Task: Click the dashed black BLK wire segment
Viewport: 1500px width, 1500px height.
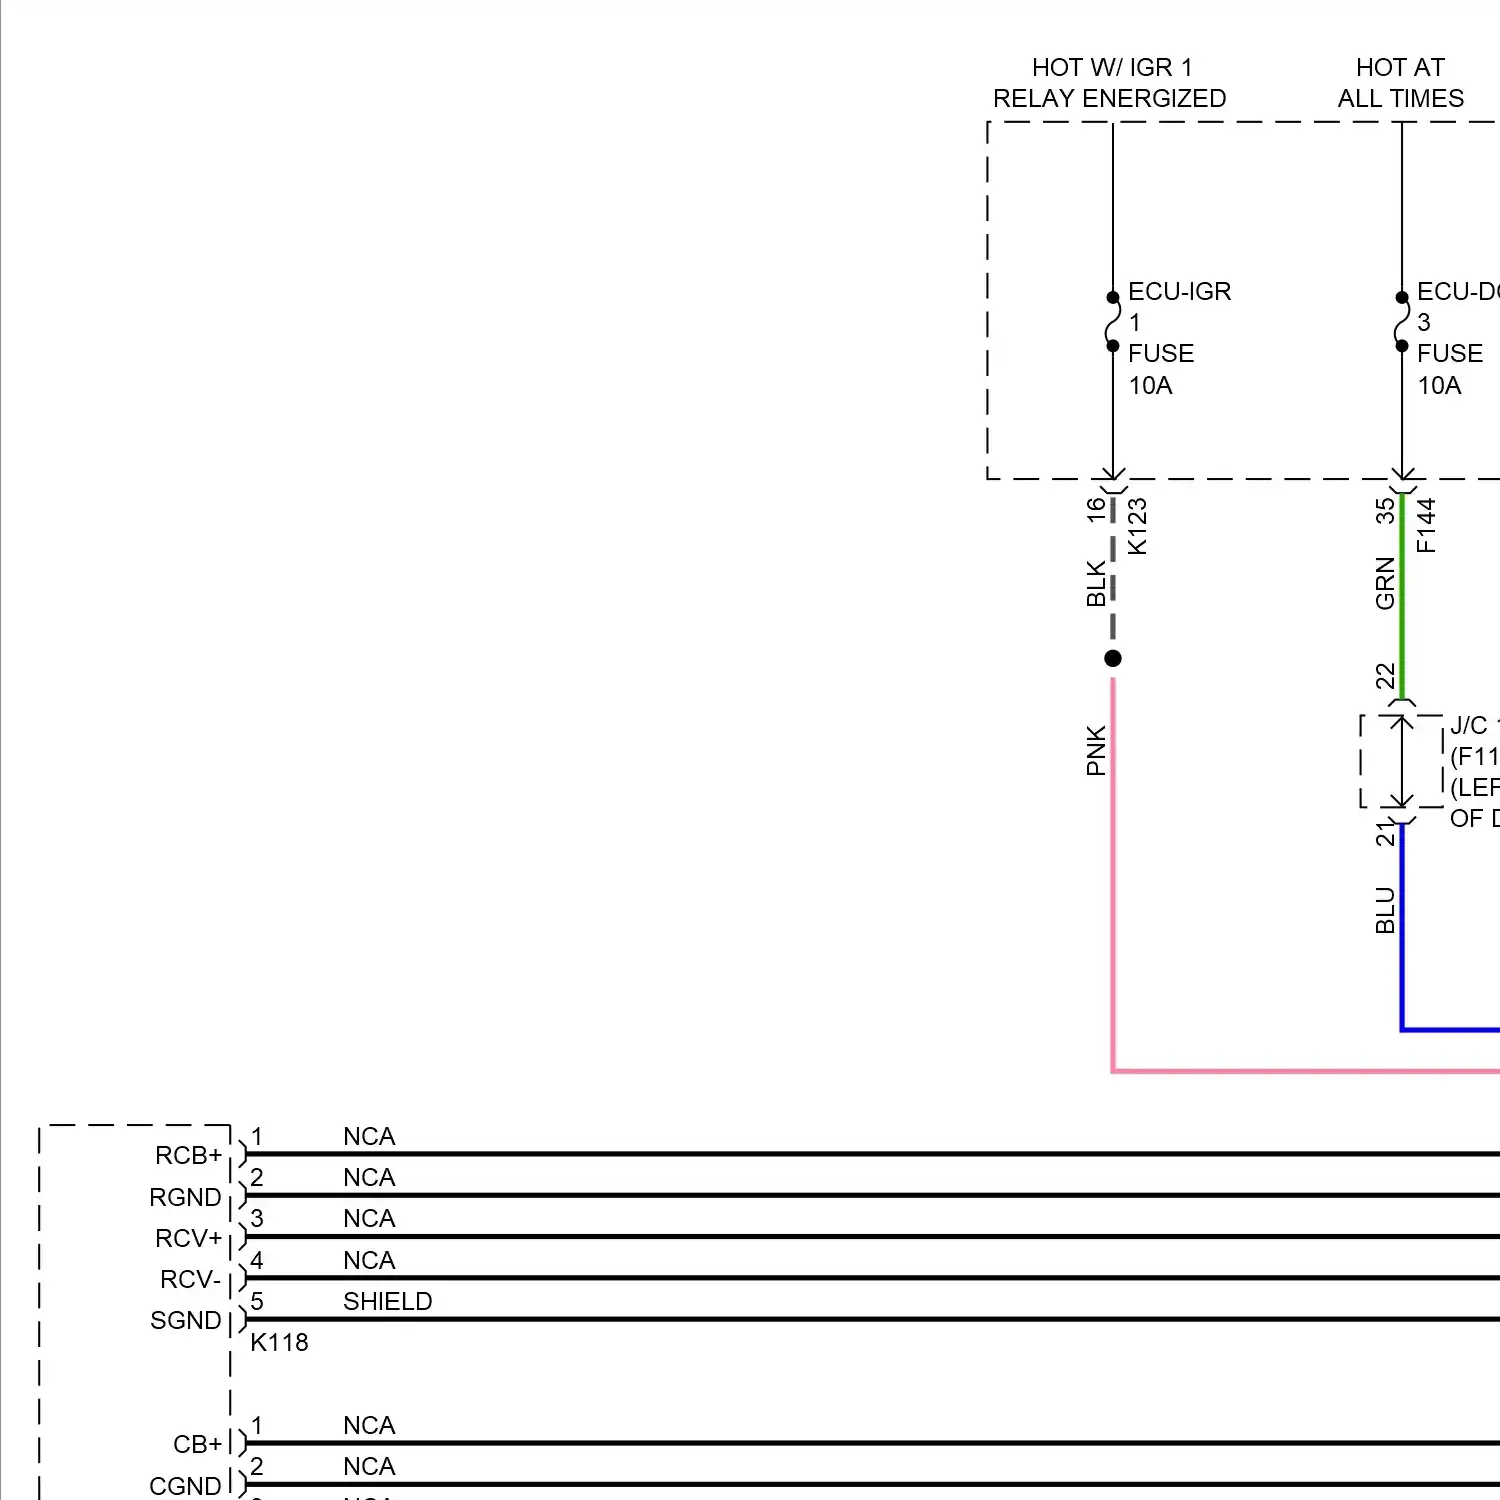Action: coord(1113,566)
